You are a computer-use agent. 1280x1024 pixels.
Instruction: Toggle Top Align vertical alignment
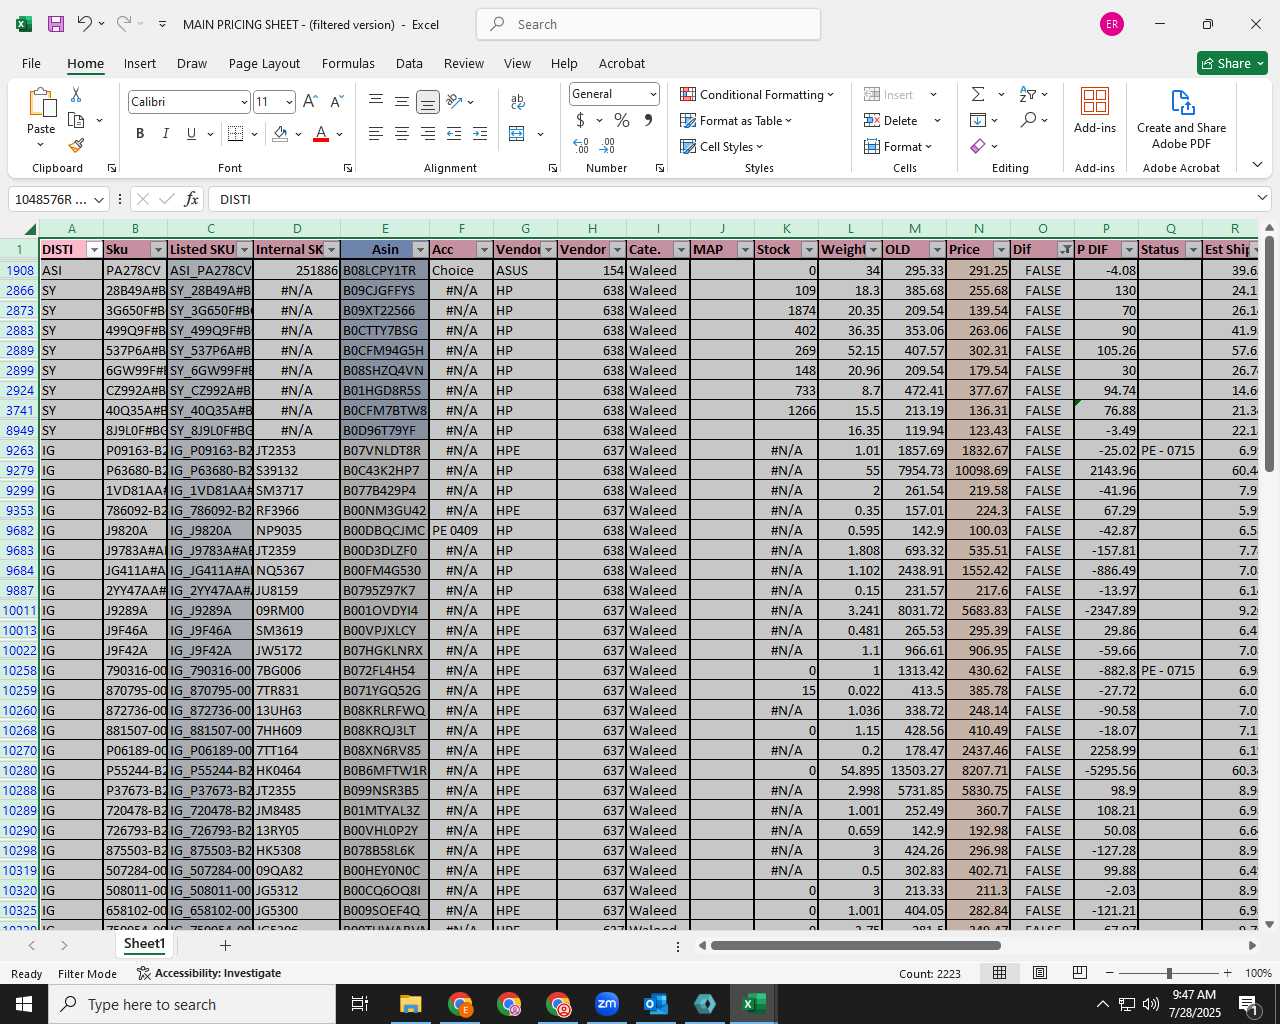(x=375, y=101)
